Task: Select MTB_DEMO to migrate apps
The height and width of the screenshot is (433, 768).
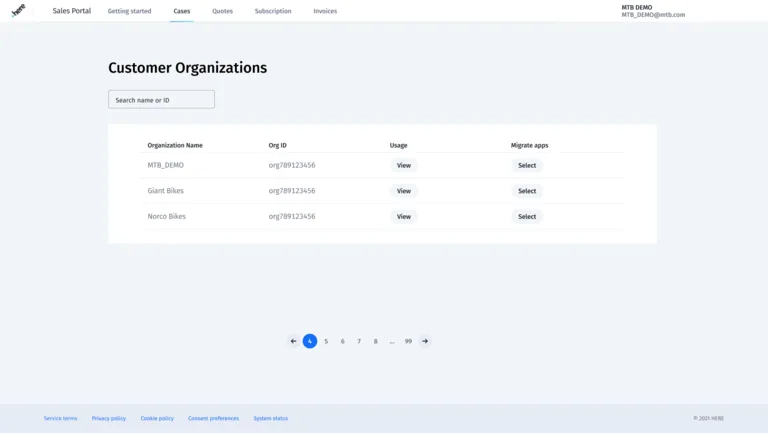Action: click(x=527, y=165)
